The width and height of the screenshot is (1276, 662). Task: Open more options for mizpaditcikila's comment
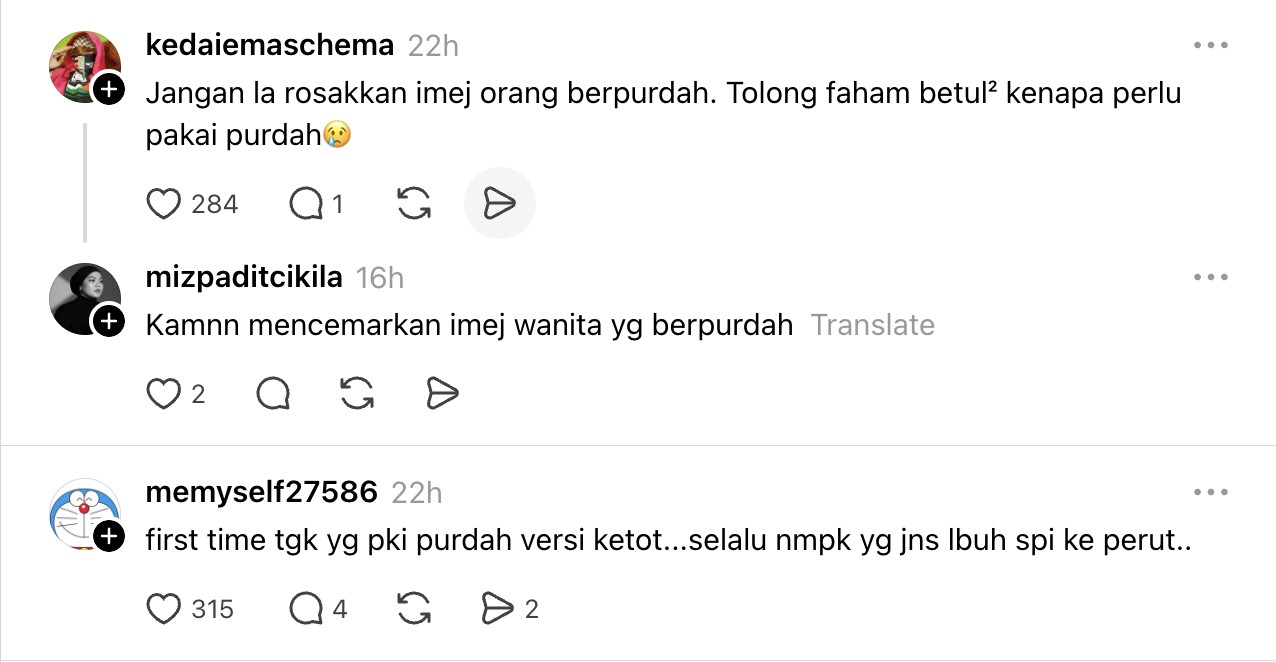click(1210, 278)
